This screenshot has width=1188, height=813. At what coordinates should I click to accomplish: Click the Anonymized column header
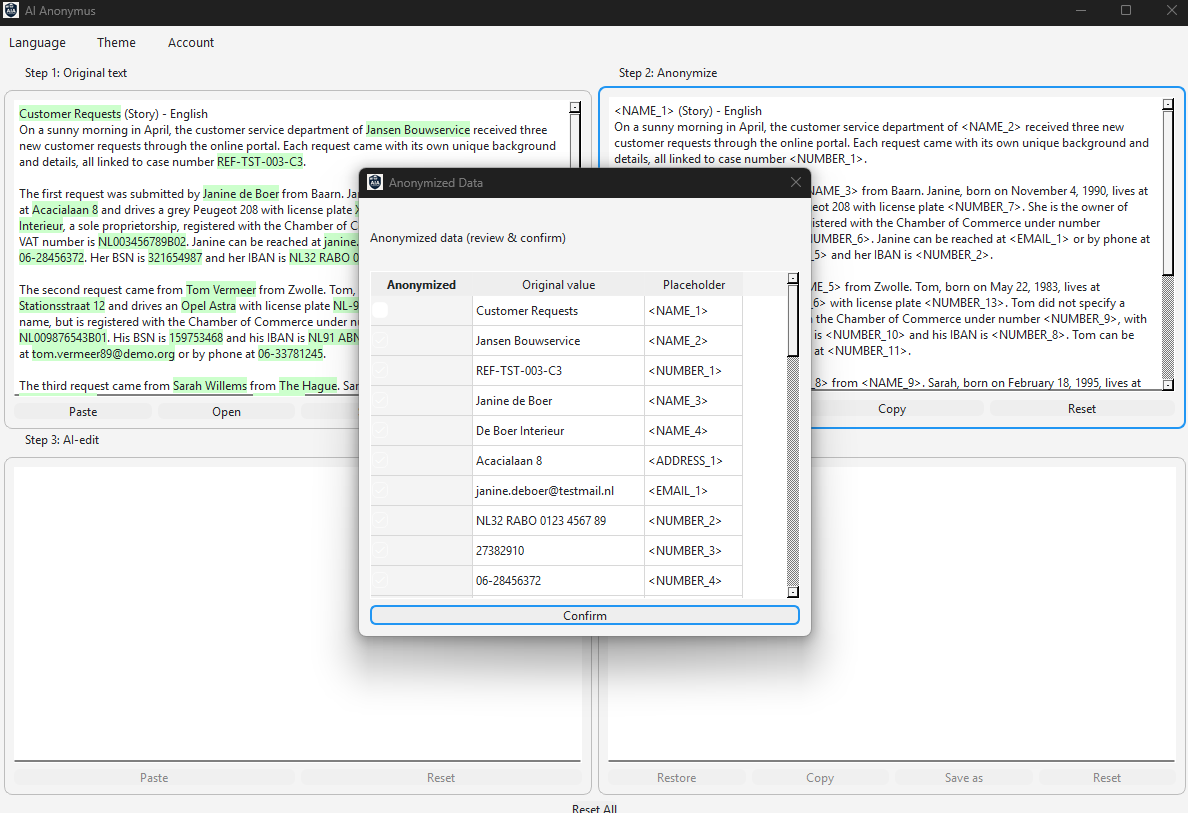point(421,285)
